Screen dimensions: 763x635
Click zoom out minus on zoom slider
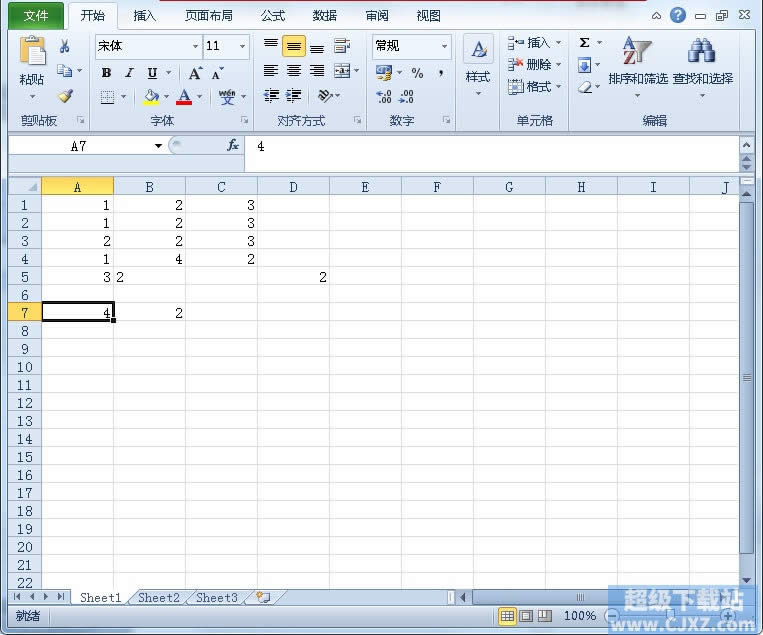coord(612,616)
